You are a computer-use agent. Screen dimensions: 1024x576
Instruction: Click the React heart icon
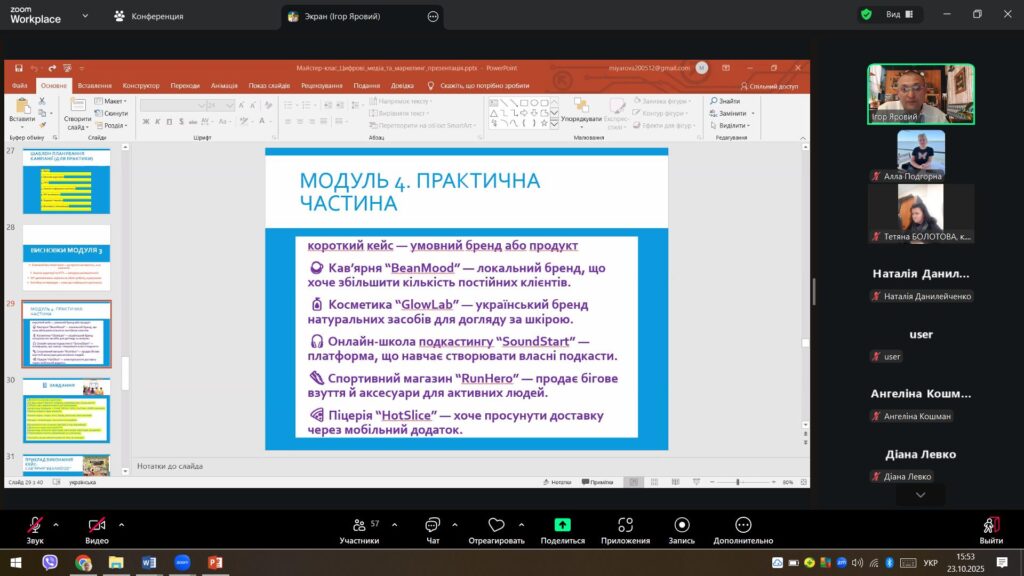click(x=496, y=525)
